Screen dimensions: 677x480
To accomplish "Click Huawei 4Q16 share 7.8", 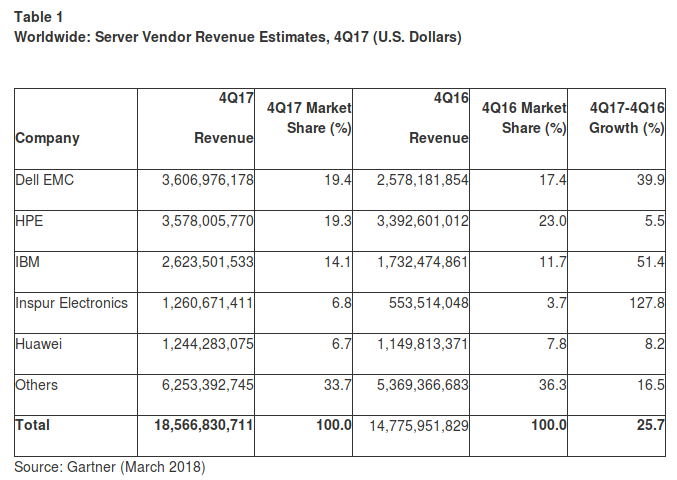I will coord(557,344).
